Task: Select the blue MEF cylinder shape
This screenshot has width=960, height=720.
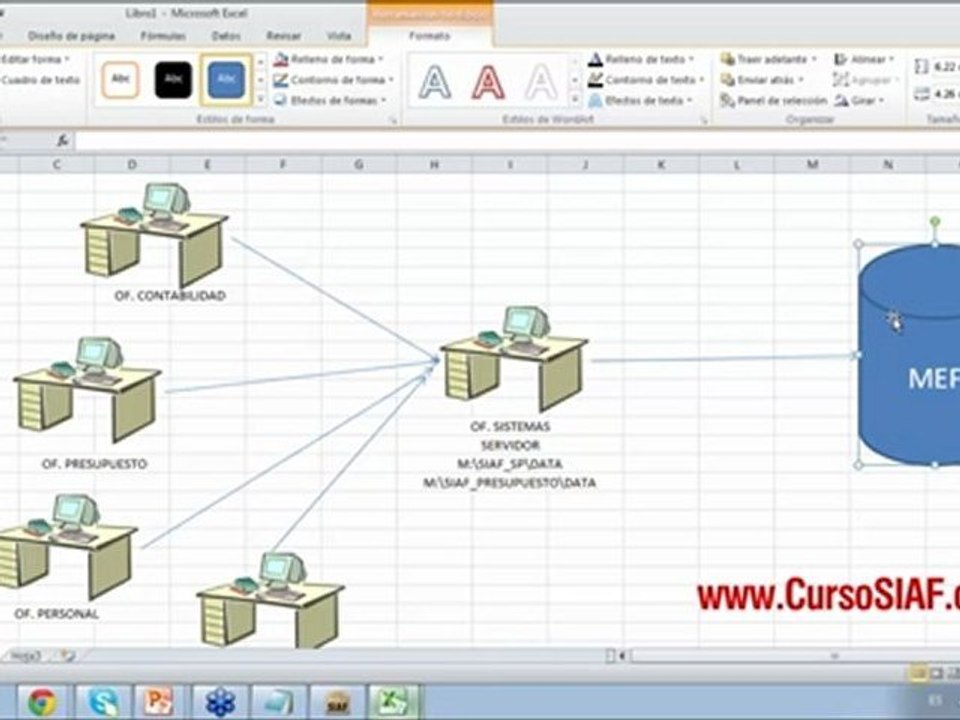Action: [910, 355]
